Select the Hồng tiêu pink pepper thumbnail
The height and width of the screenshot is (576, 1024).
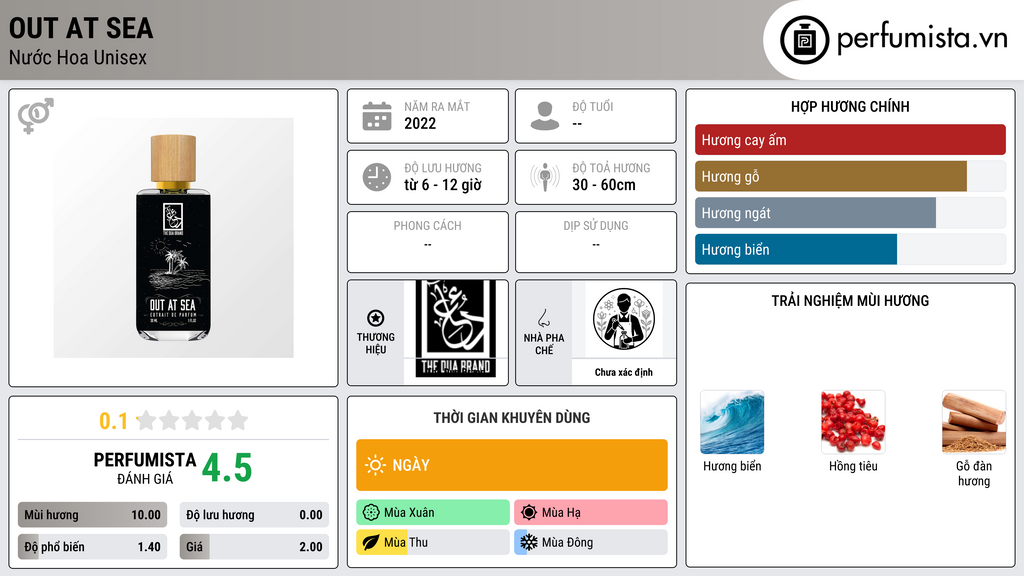(853, 422)
